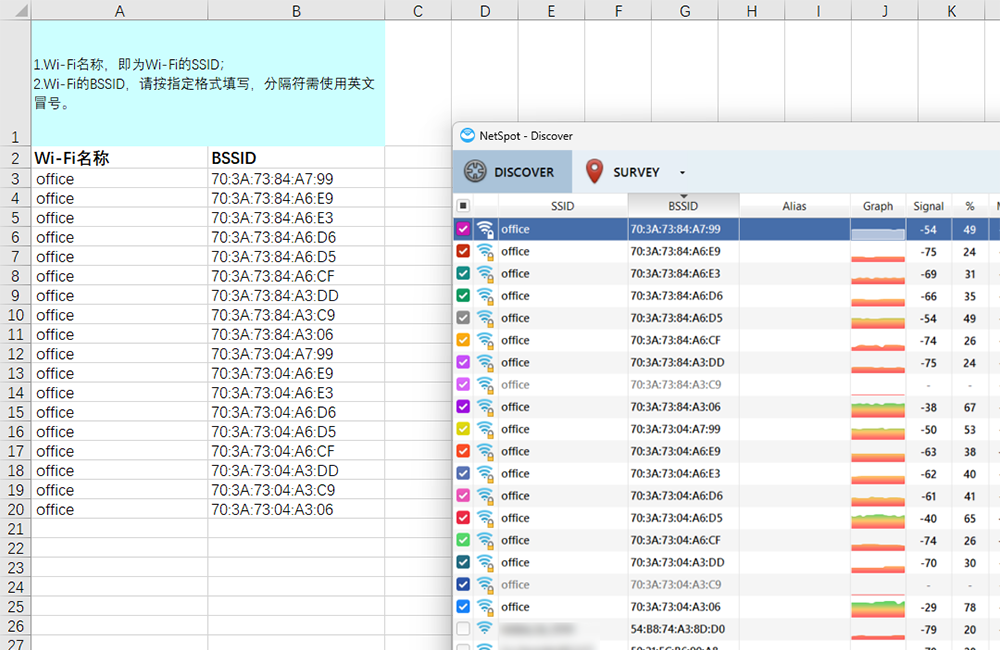This screenshot has width=1000, height=650.
Task: Open the Survey dropdown arrow
Action: pyautogui.click(x=682, y=173)
